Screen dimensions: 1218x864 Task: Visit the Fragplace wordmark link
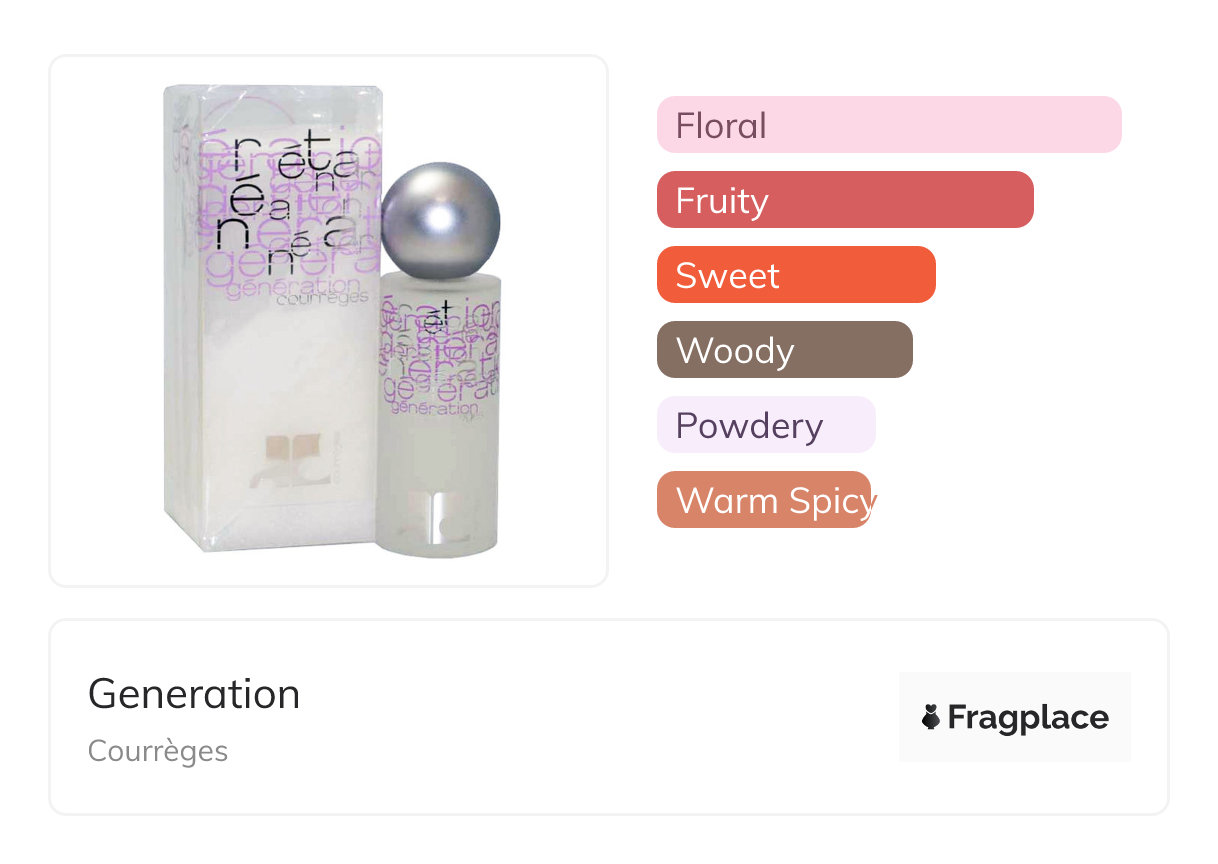(x=1028, y=717)
